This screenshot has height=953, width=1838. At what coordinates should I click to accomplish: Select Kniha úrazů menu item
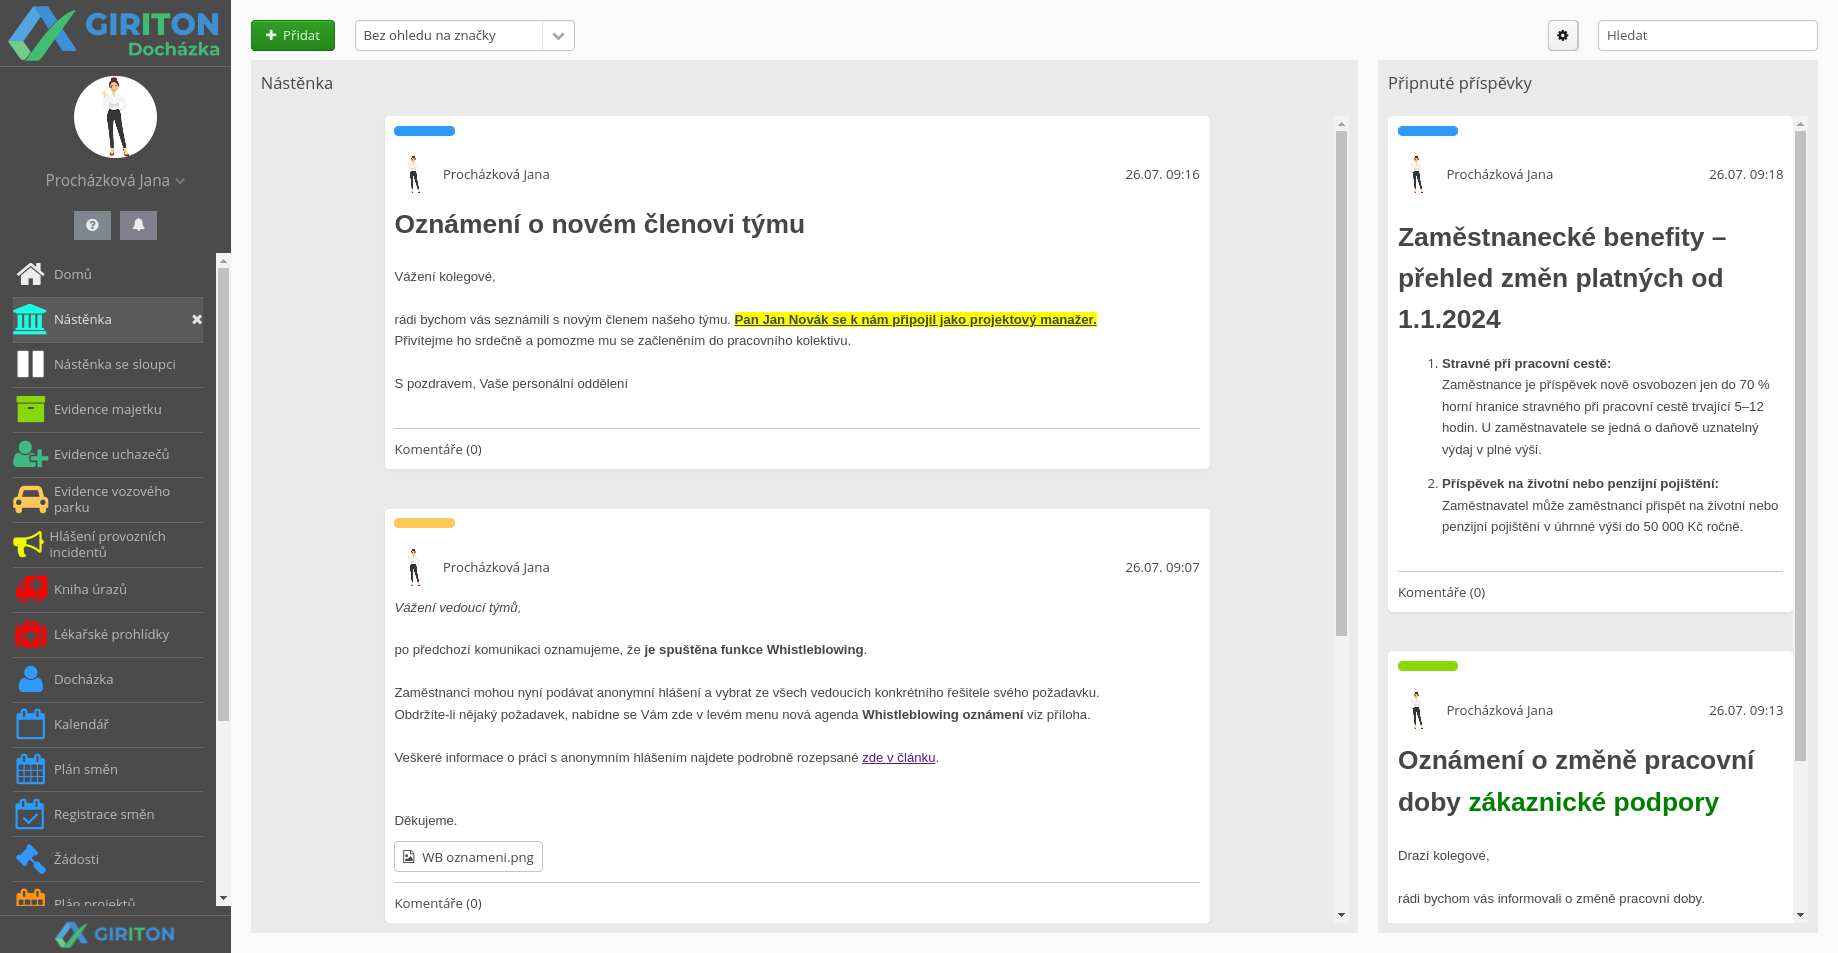pyautogui.click(x=108, y=589)
